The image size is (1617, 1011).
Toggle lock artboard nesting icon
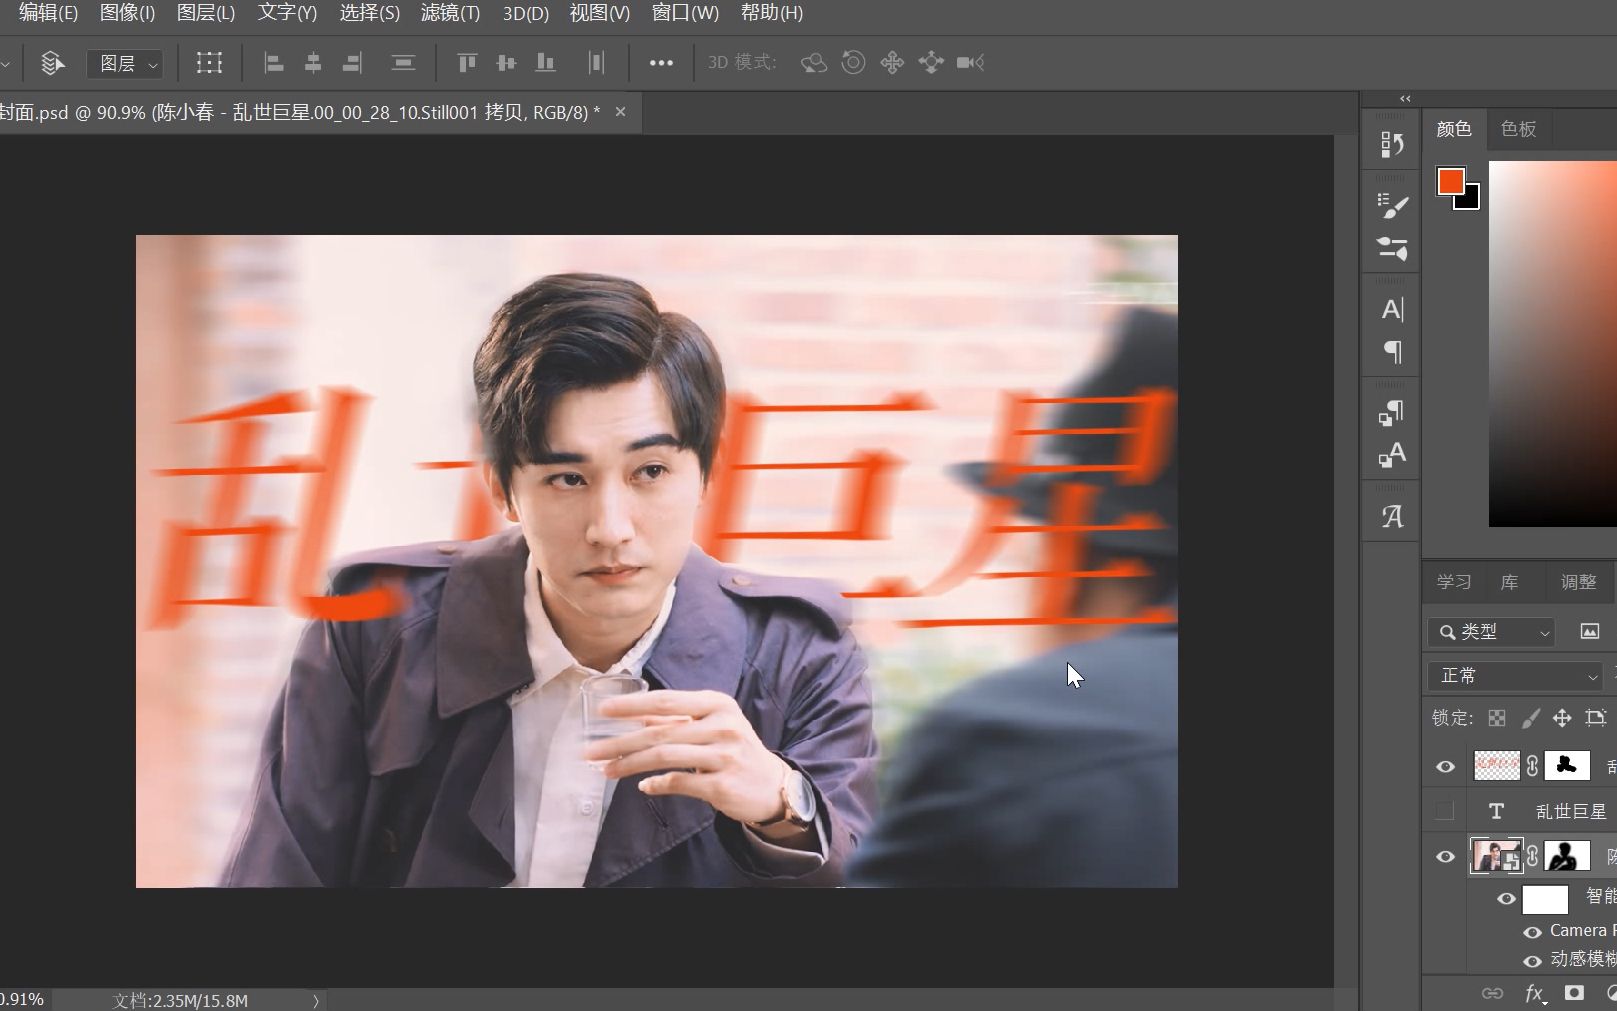(x=1596, y=718)
